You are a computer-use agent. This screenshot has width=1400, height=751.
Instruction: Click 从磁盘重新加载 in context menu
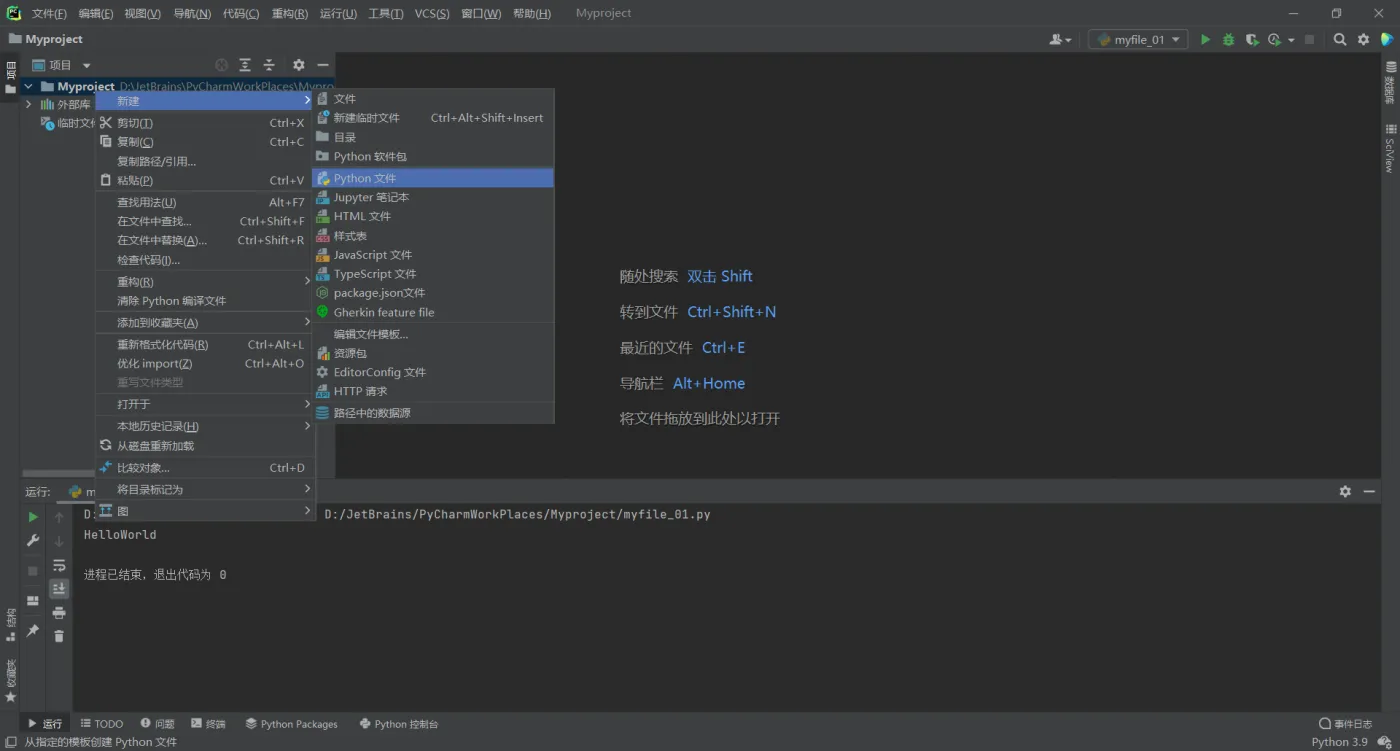tap(205, 446)
